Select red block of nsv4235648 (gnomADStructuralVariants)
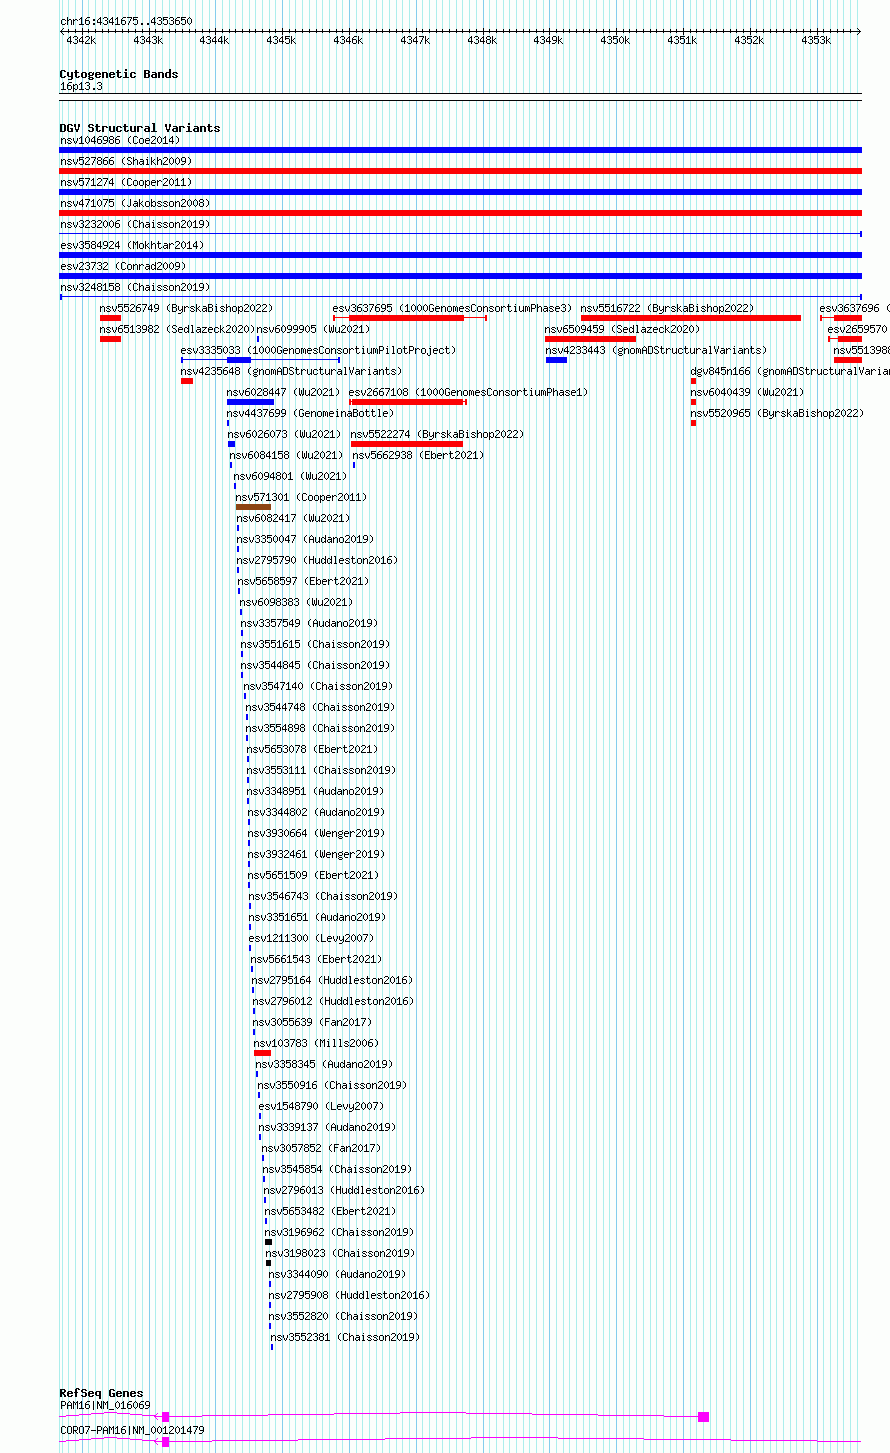This screenshot has height=1453, width=890. [x=187, y=381]
